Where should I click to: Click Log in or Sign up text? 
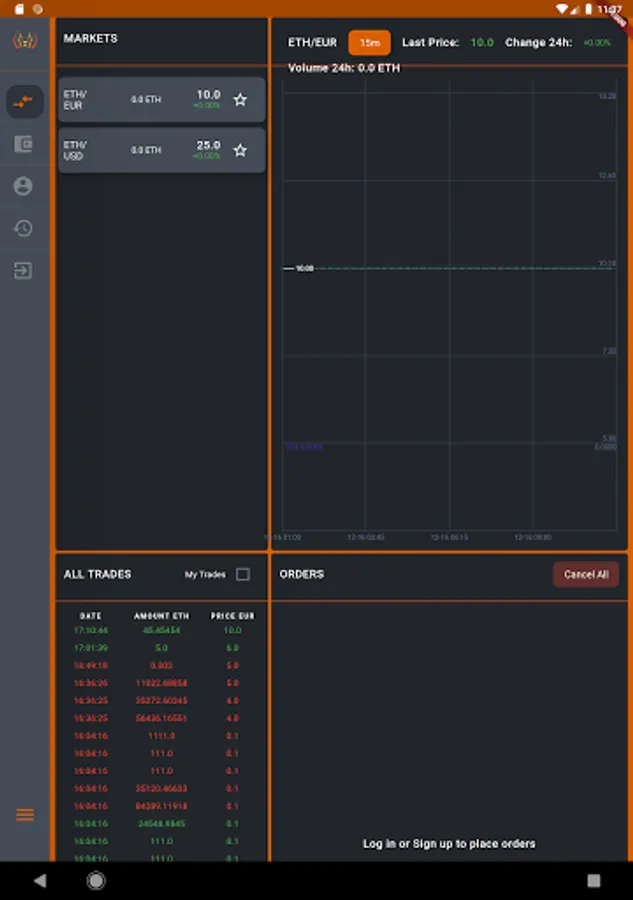449,843
